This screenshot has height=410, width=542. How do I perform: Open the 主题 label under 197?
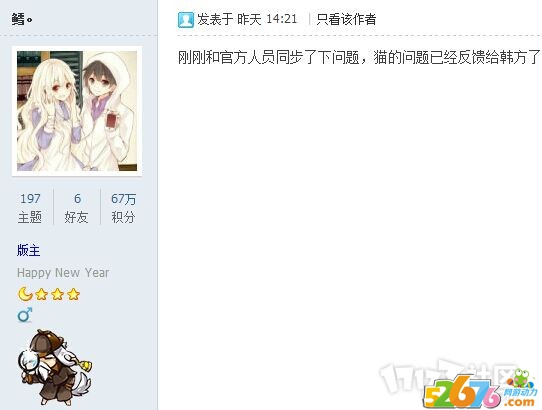pos(30,217)
